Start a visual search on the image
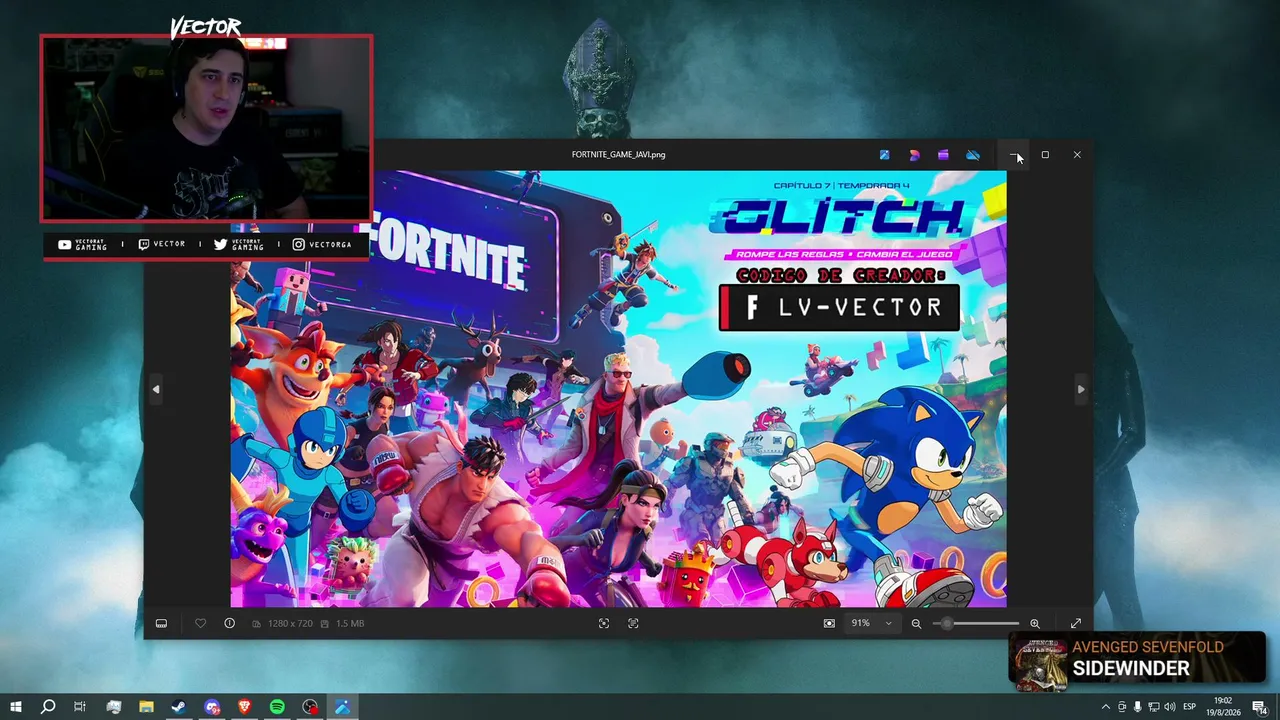The height and width of the screenshot is (720, 1280). tap(604, 623)
